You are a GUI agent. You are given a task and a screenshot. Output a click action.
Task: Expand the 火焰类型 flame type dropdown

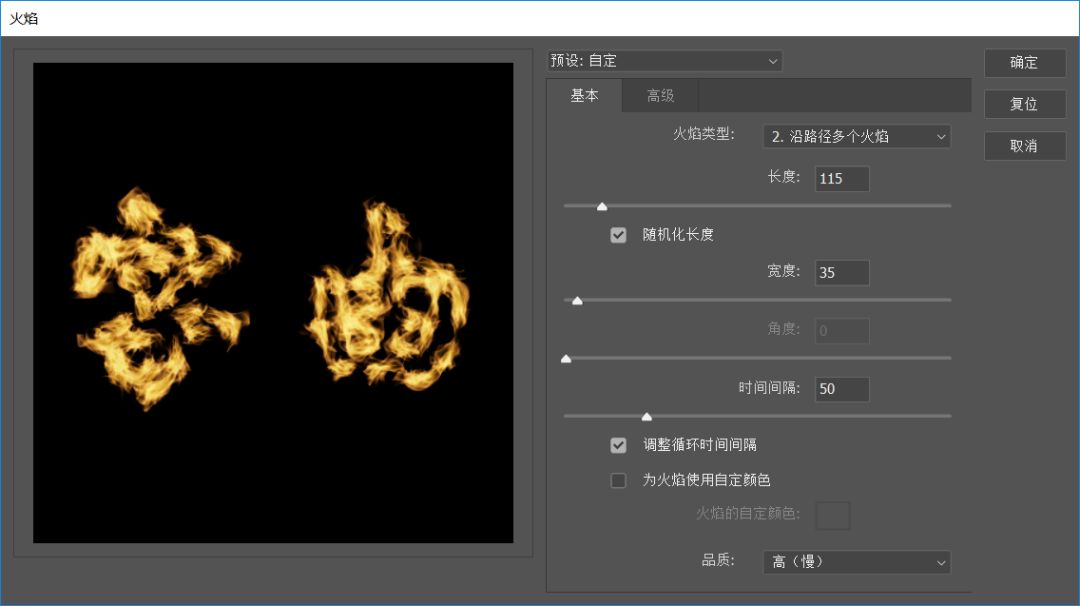click(x=856, y=136)
